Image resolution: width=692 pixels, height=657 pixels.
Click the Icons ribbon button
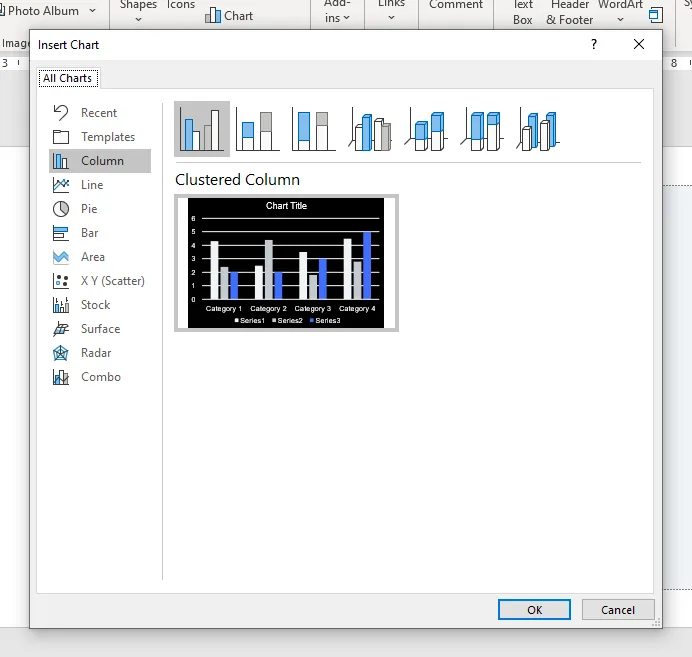click(x=181, y=5)
